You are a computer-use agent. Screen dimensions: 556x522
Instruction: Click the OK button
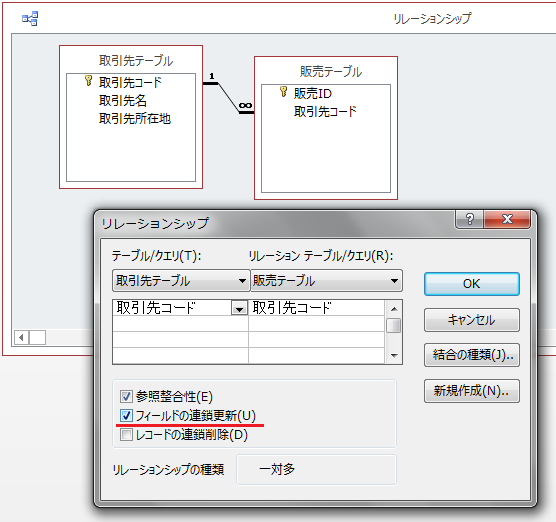point(472,284)
